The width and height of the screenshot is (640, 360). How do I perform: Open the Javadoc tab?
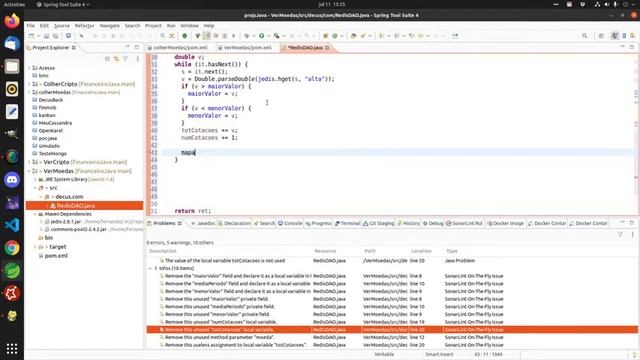pos(203,223)
